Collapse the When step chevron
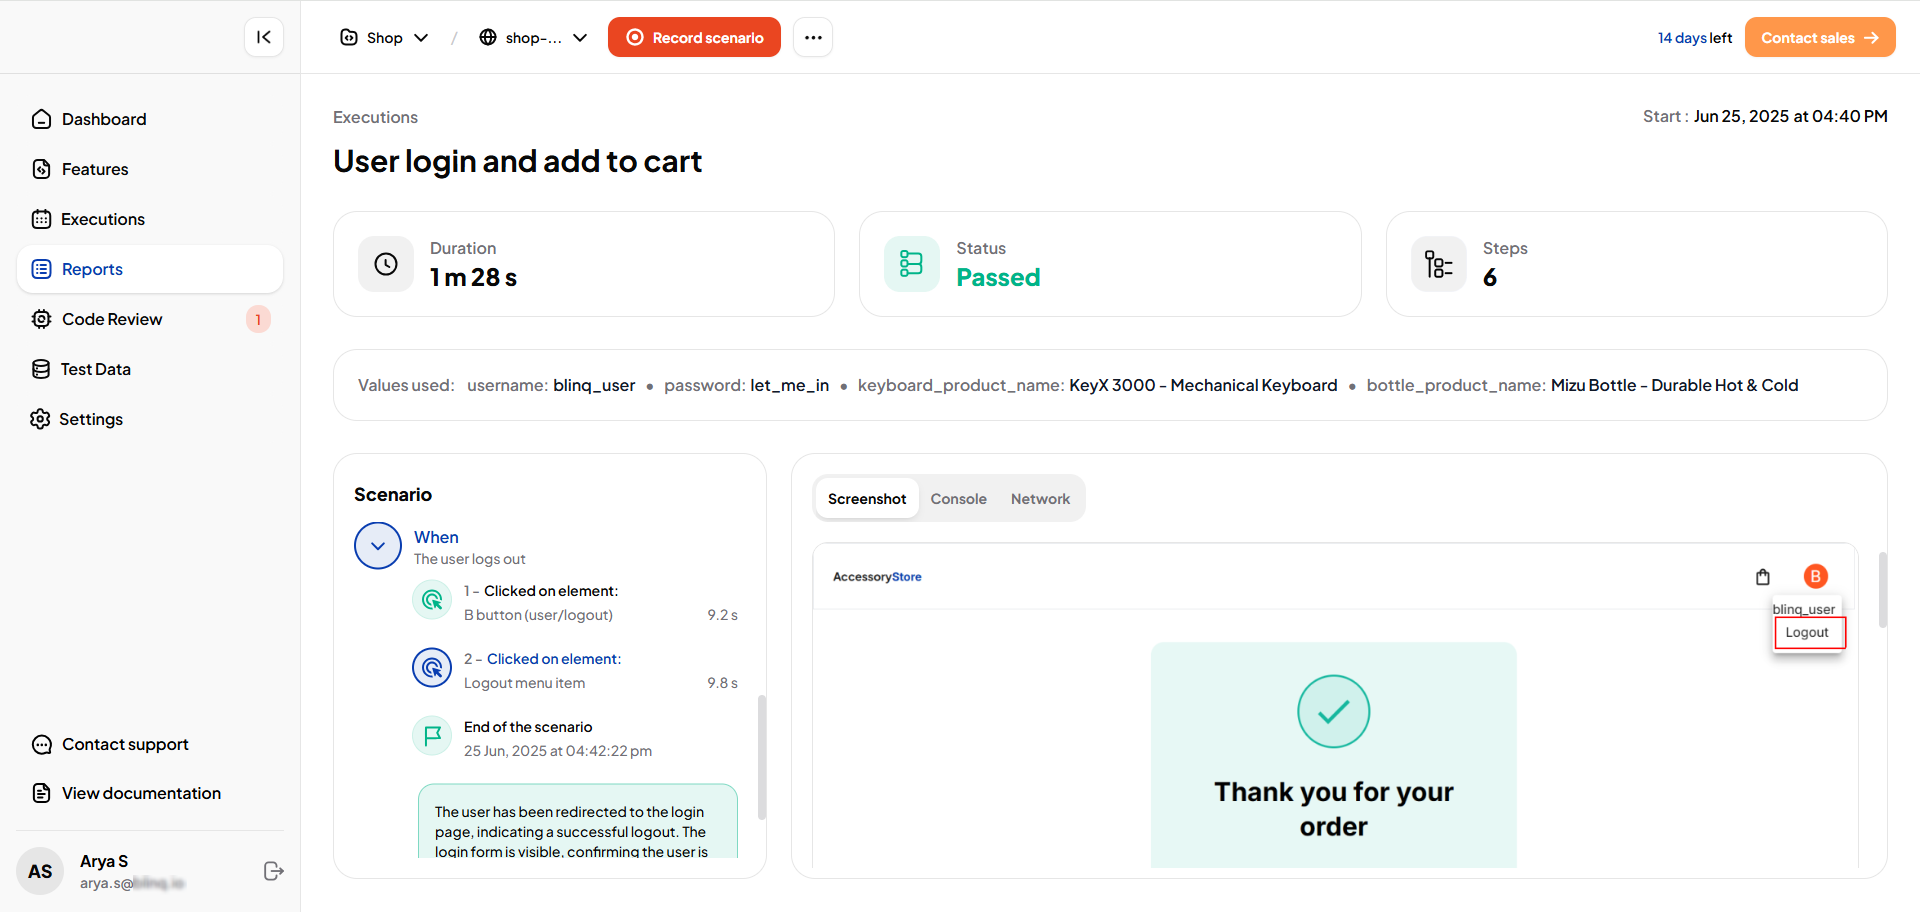This screenshot has height=912, width=1920. [x=378, y=546]
